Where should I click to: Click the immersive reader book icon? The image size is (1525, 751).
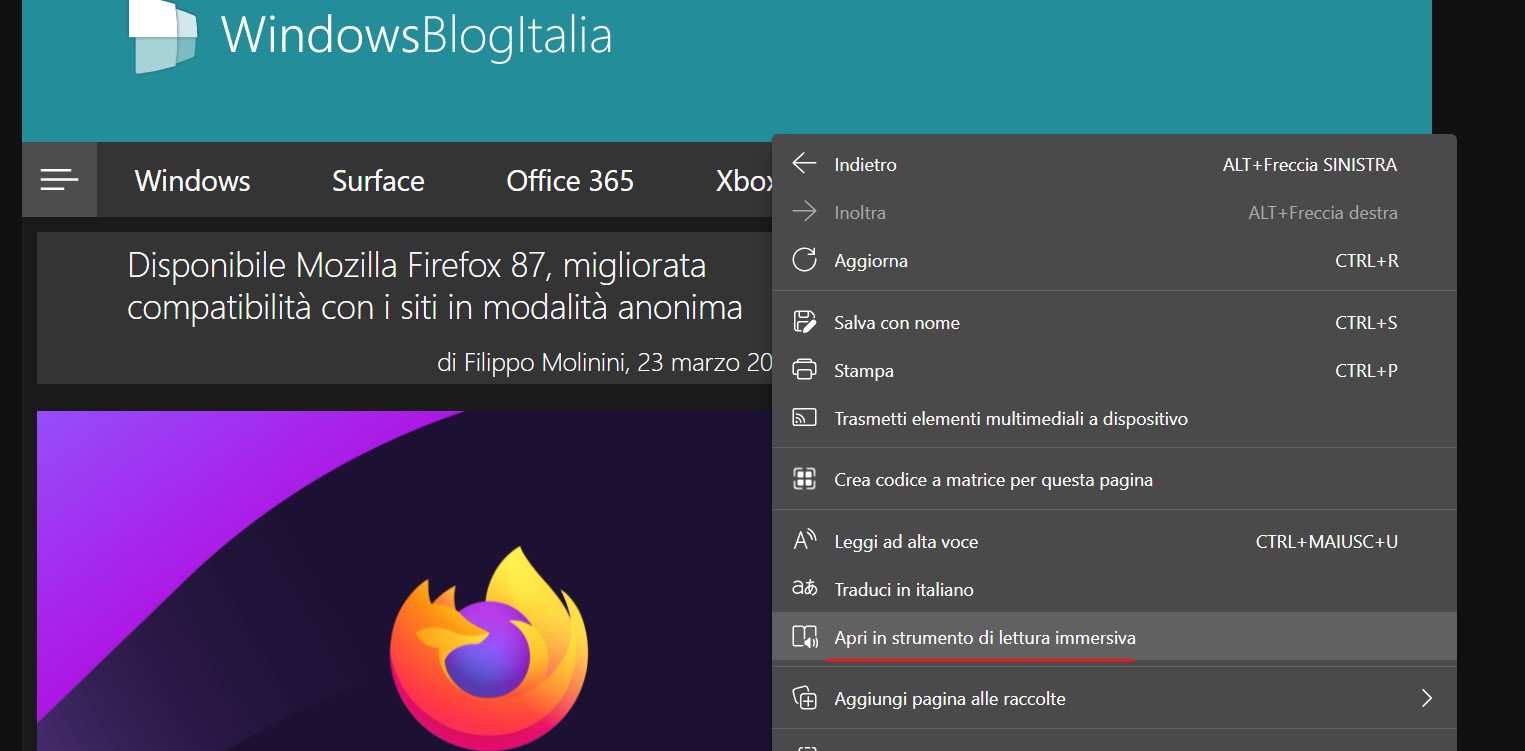[804, 637]
